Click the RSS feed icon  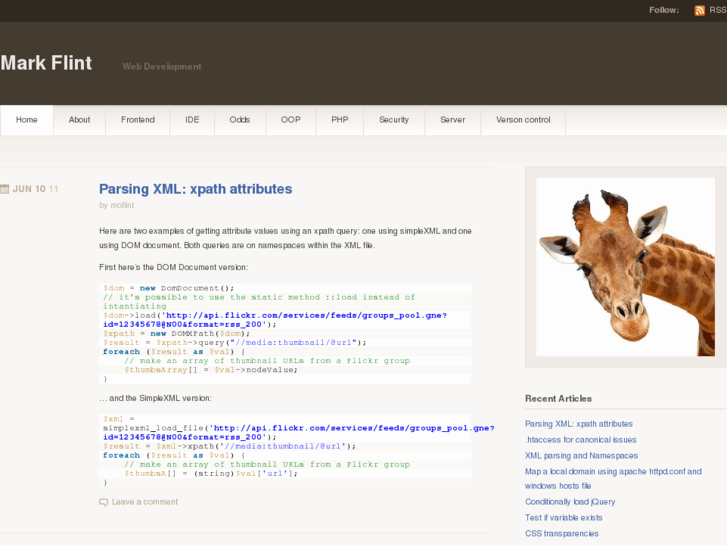click(x=699, y=10)
